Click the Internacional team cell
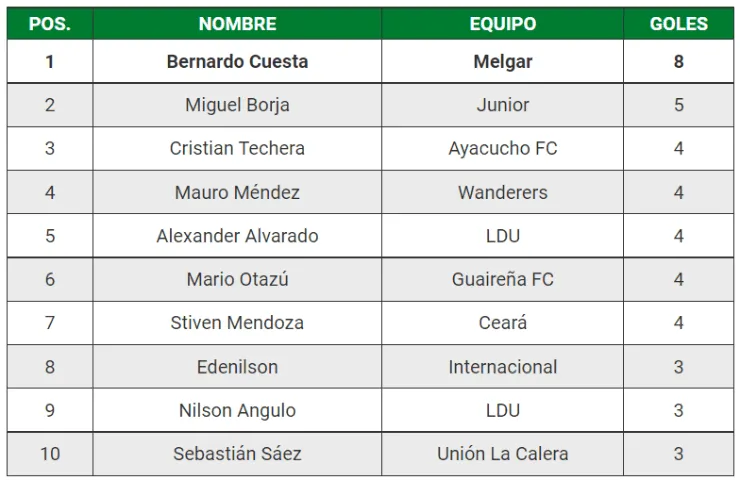This screenshot has width=740, height=480. pos(502,367)
